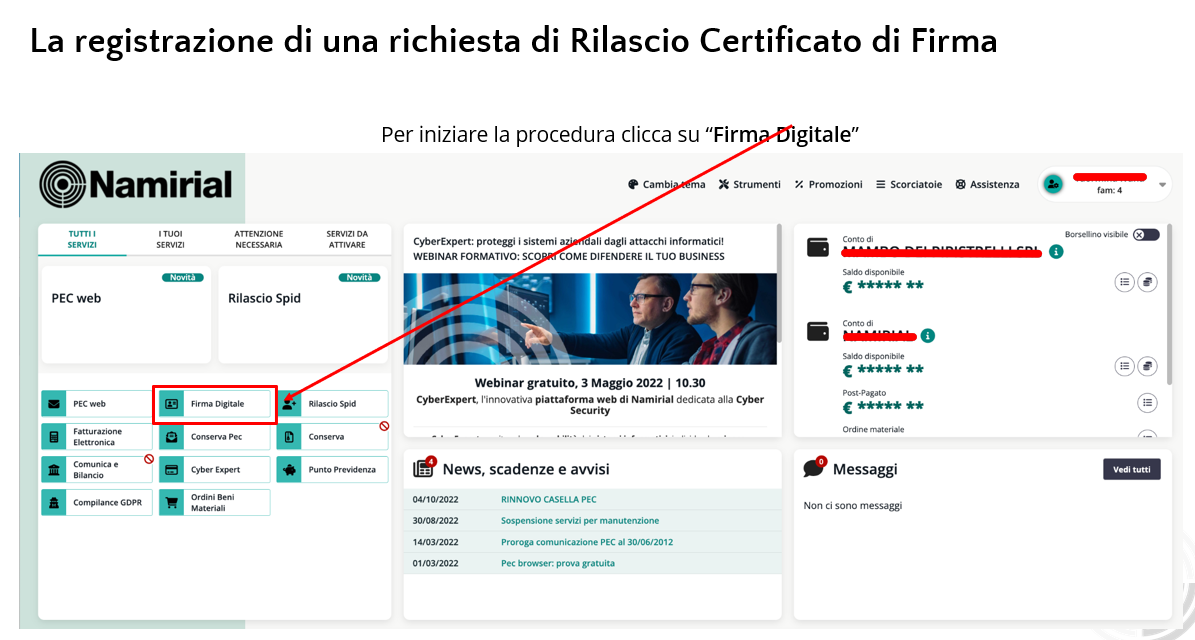1195x640 pixels.
Task: Open Ordini Beni Materiali cart tile
Action: click(214, 502)
